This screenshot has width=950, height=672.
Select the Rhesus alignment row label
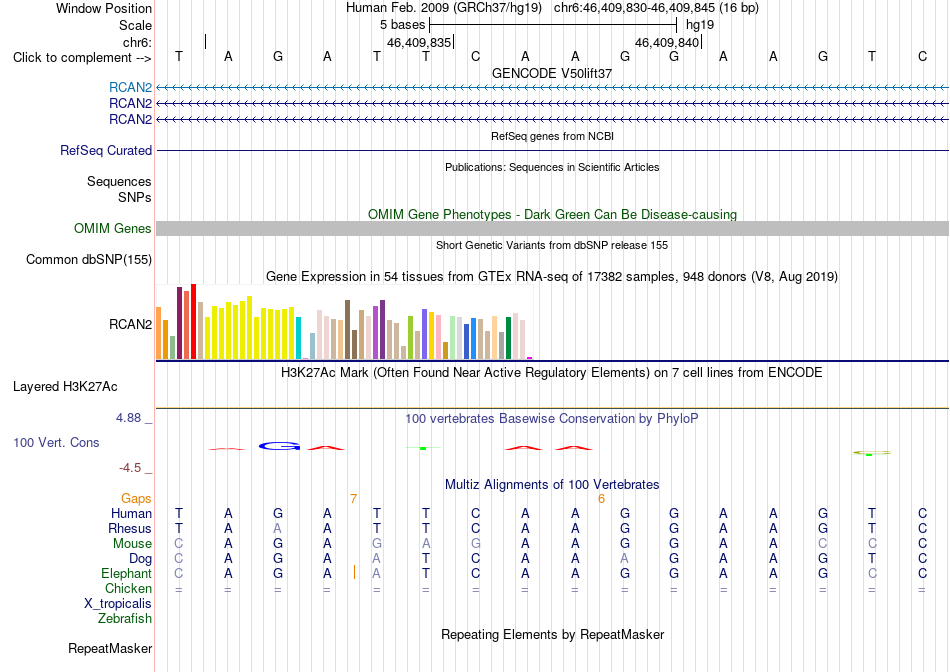130,528
